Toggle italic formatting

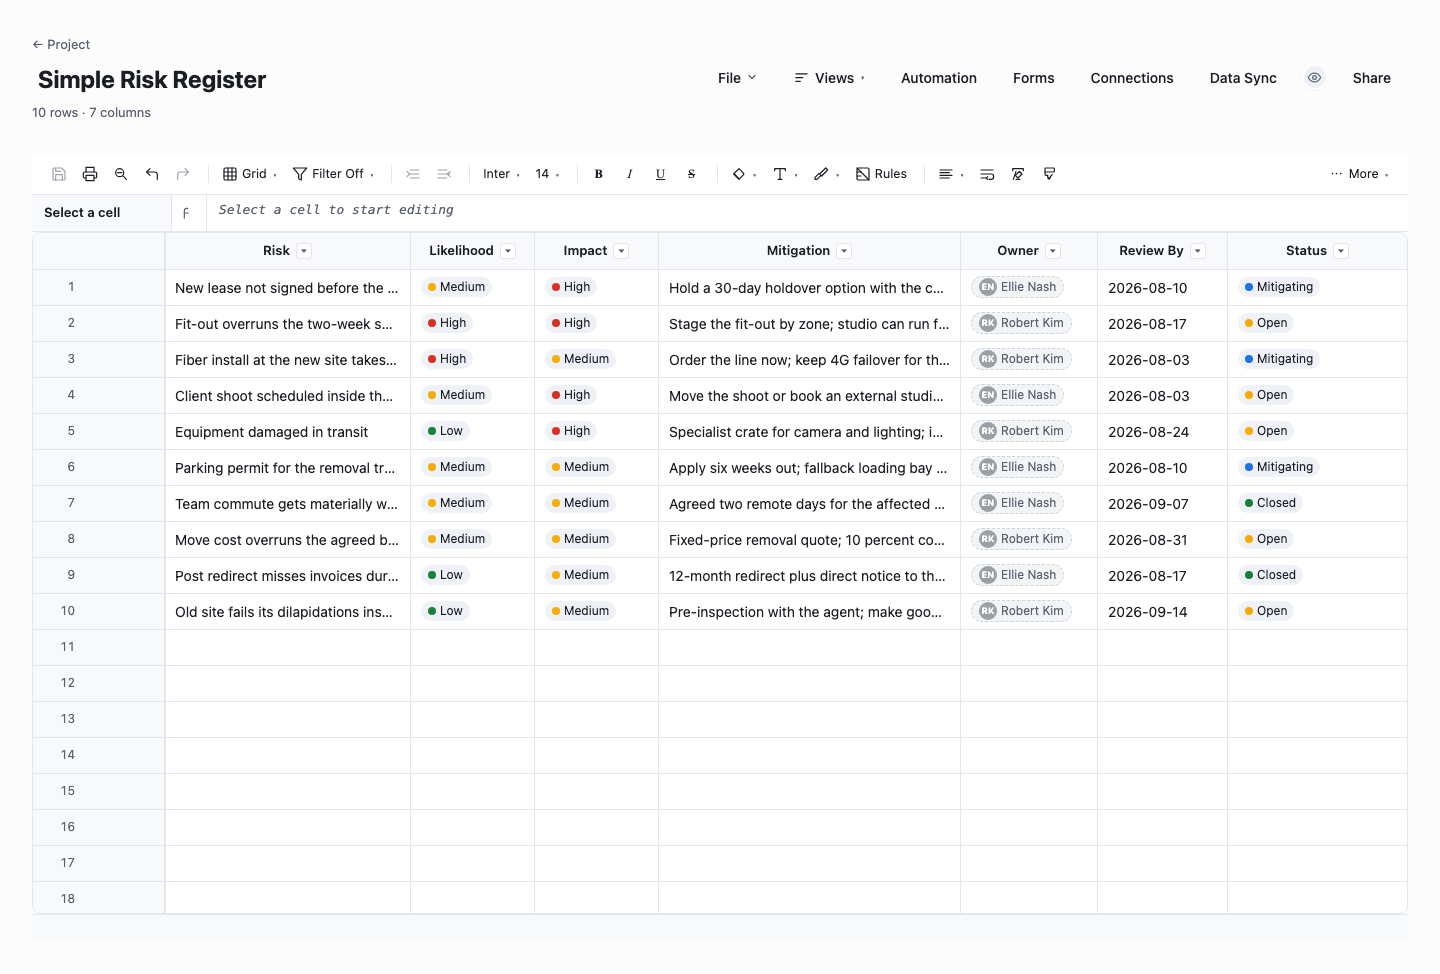630,174
